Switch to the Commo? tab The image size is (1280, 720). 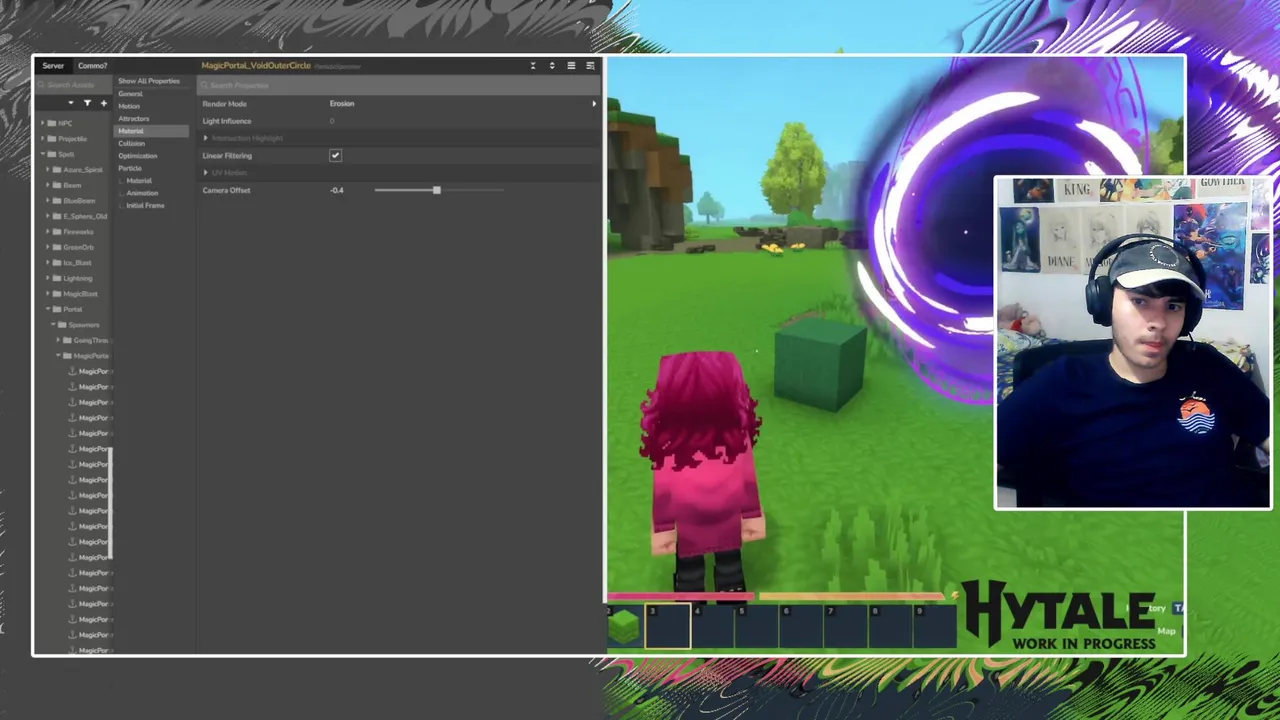point(92,66)
